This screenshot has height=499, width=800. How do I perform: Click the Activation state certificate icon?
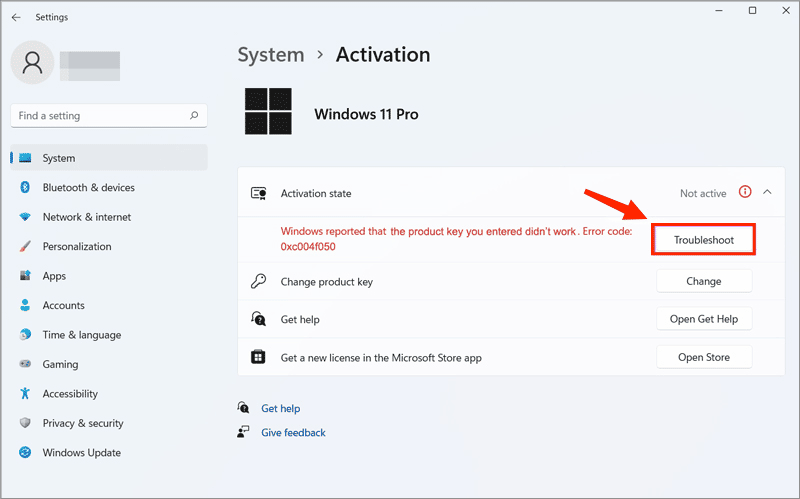pyautogui.click(x=259, y=193)
